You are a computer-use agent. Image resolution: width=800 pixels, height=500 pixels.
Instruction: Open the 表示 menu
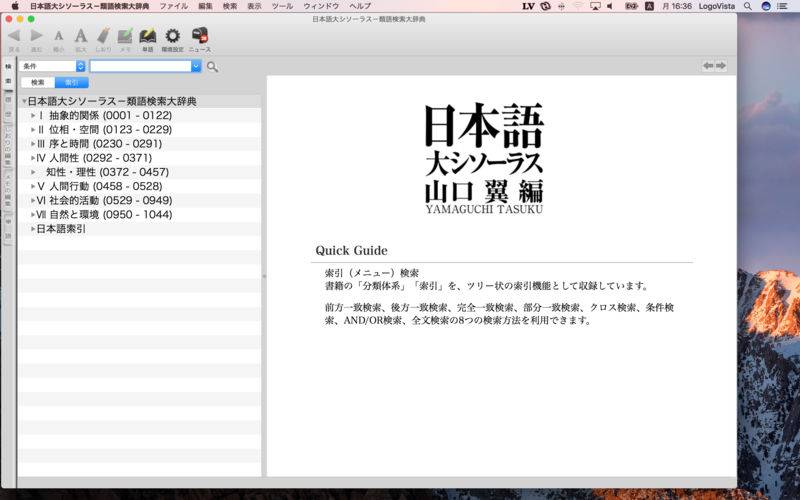pos(255,6)
